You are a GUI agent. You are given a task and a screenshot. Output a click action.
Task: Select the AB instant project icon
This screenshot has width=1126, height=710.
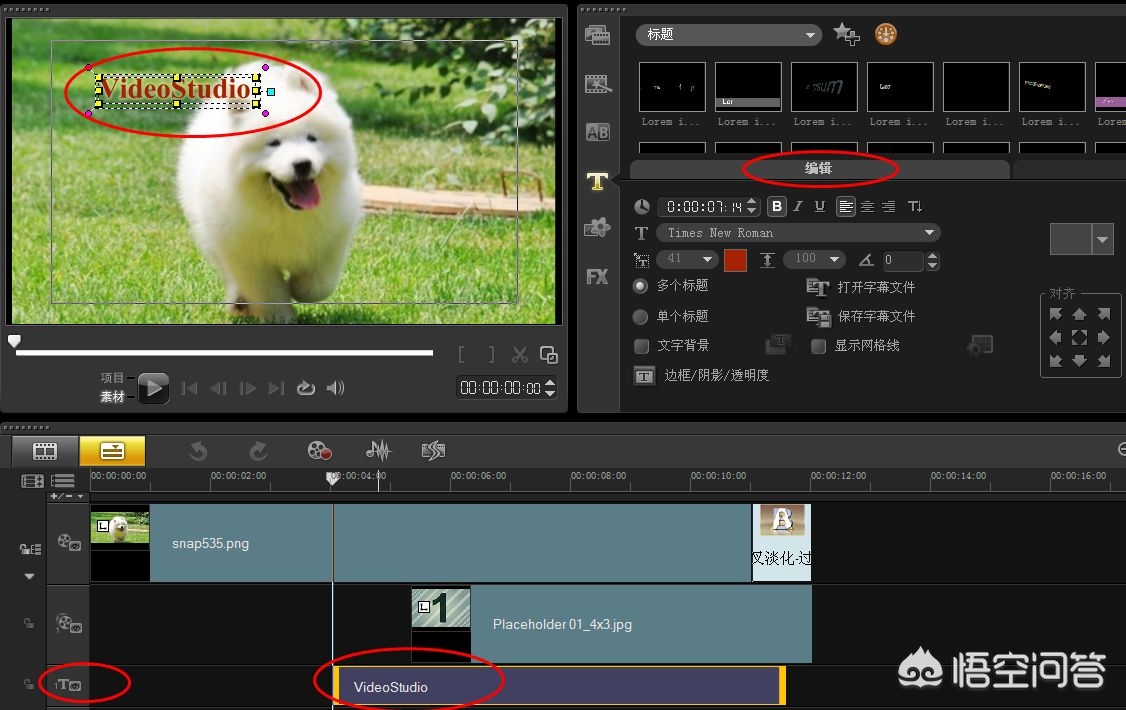pyautogui.click(x=597, y=132)
